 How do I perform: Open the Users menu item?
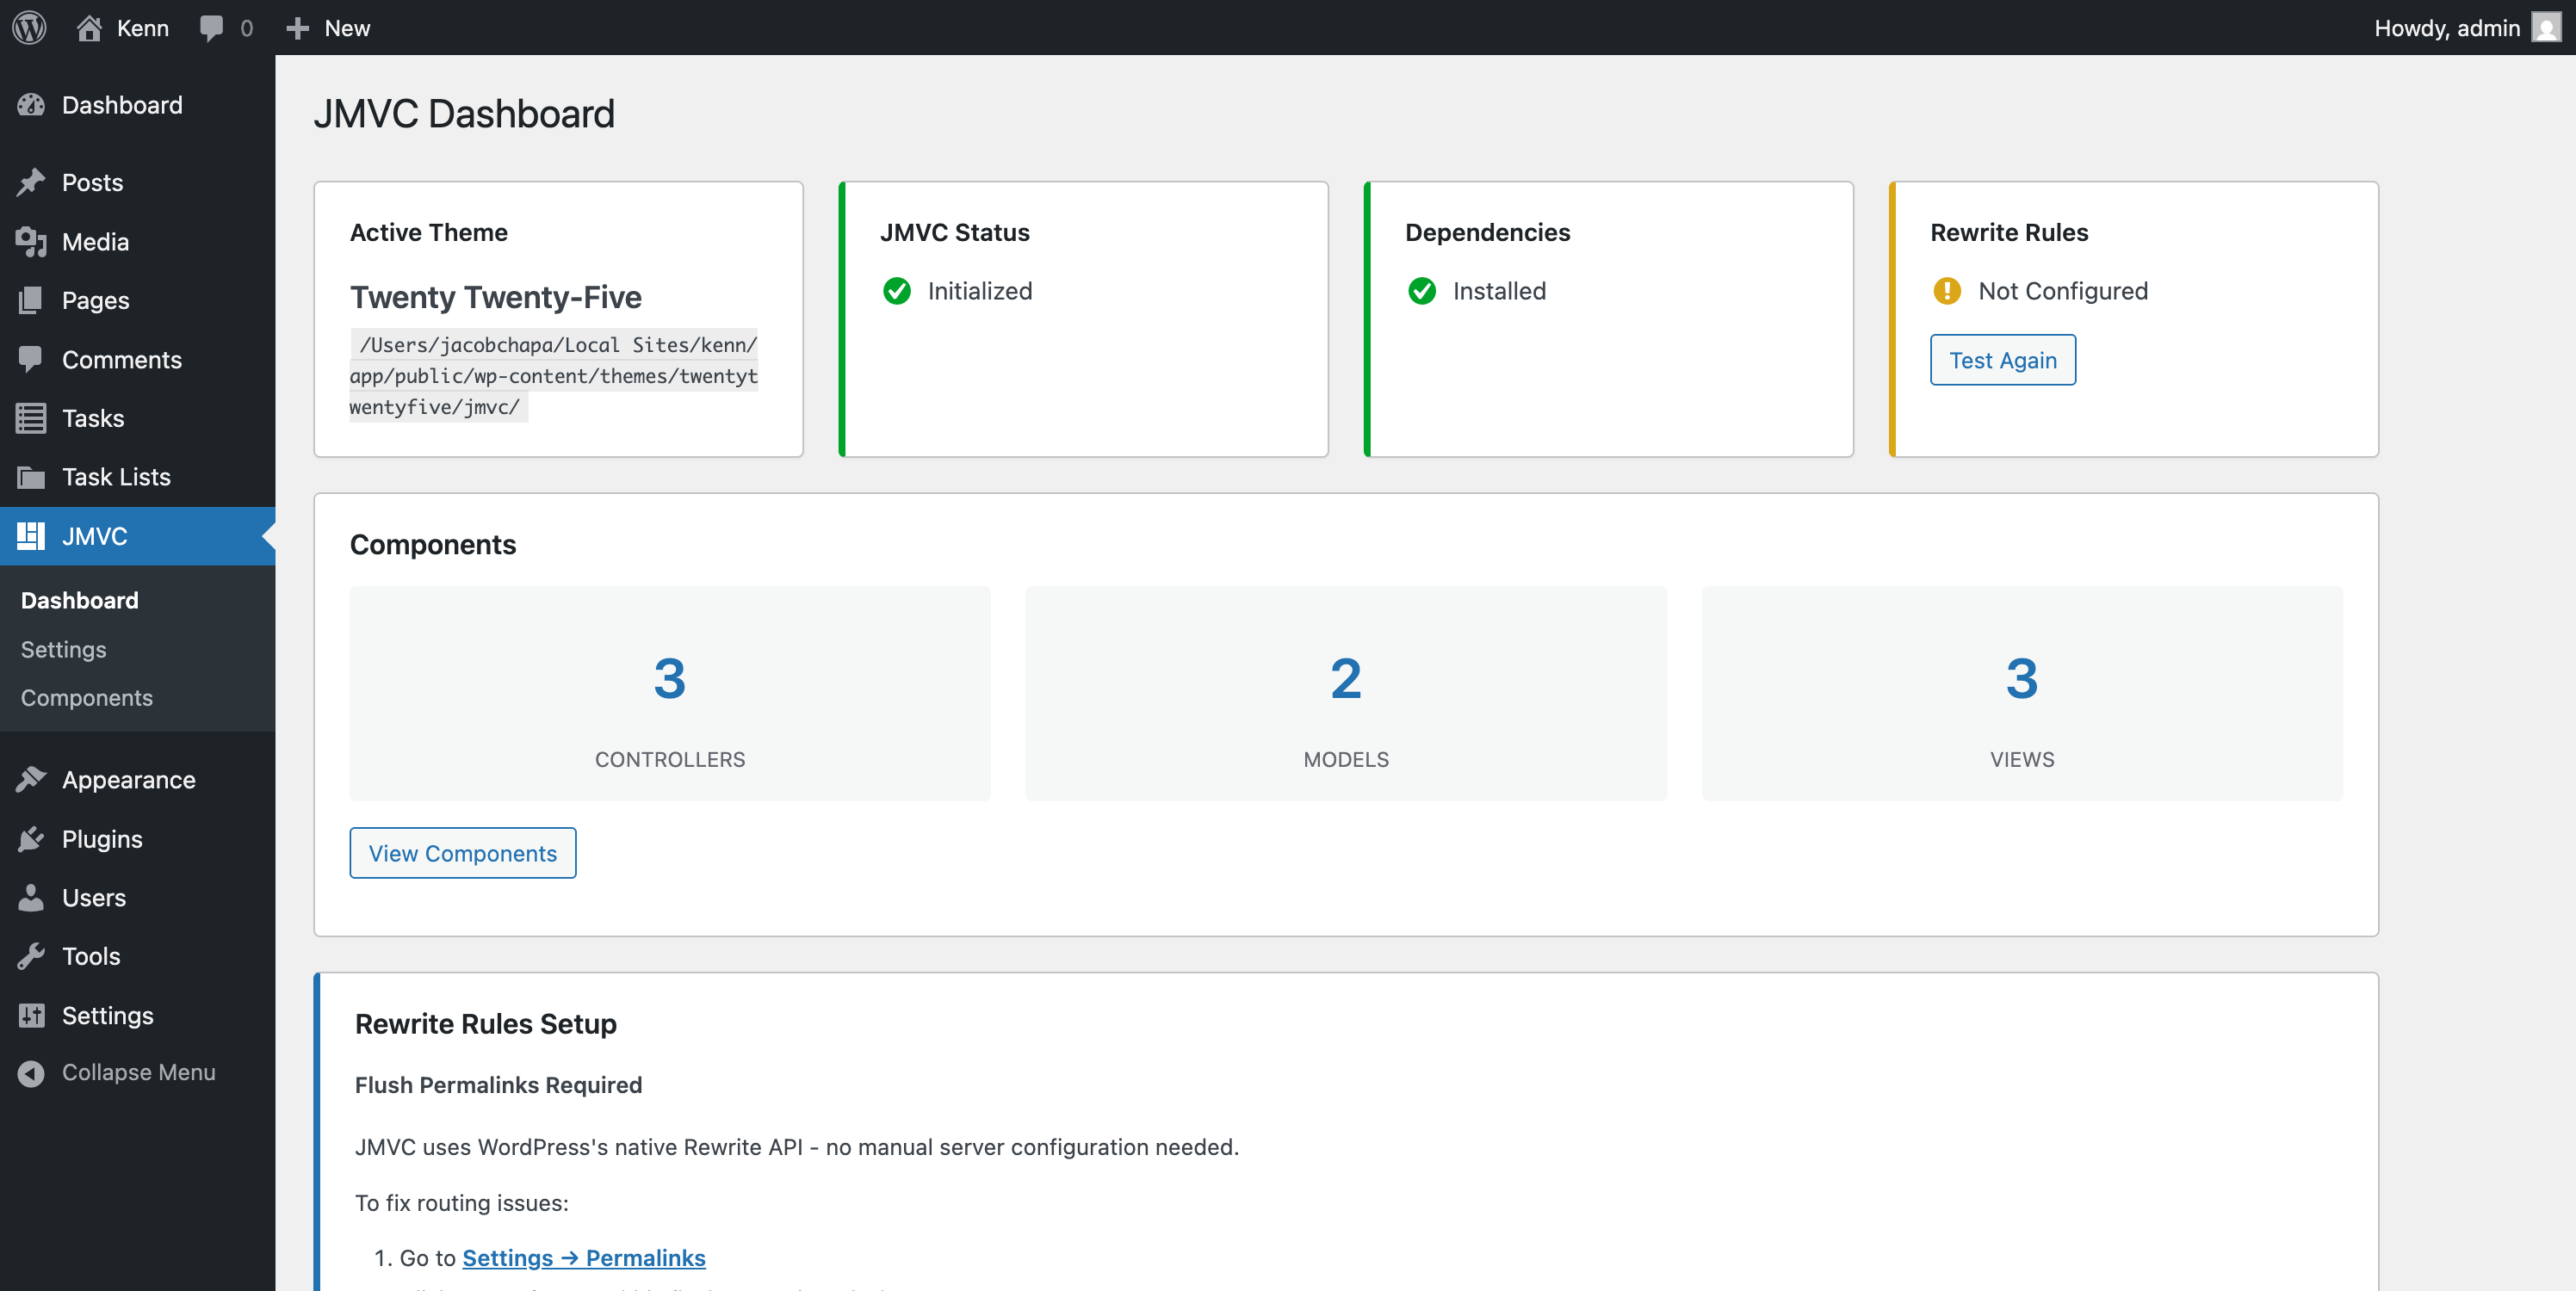coord(138,897)
